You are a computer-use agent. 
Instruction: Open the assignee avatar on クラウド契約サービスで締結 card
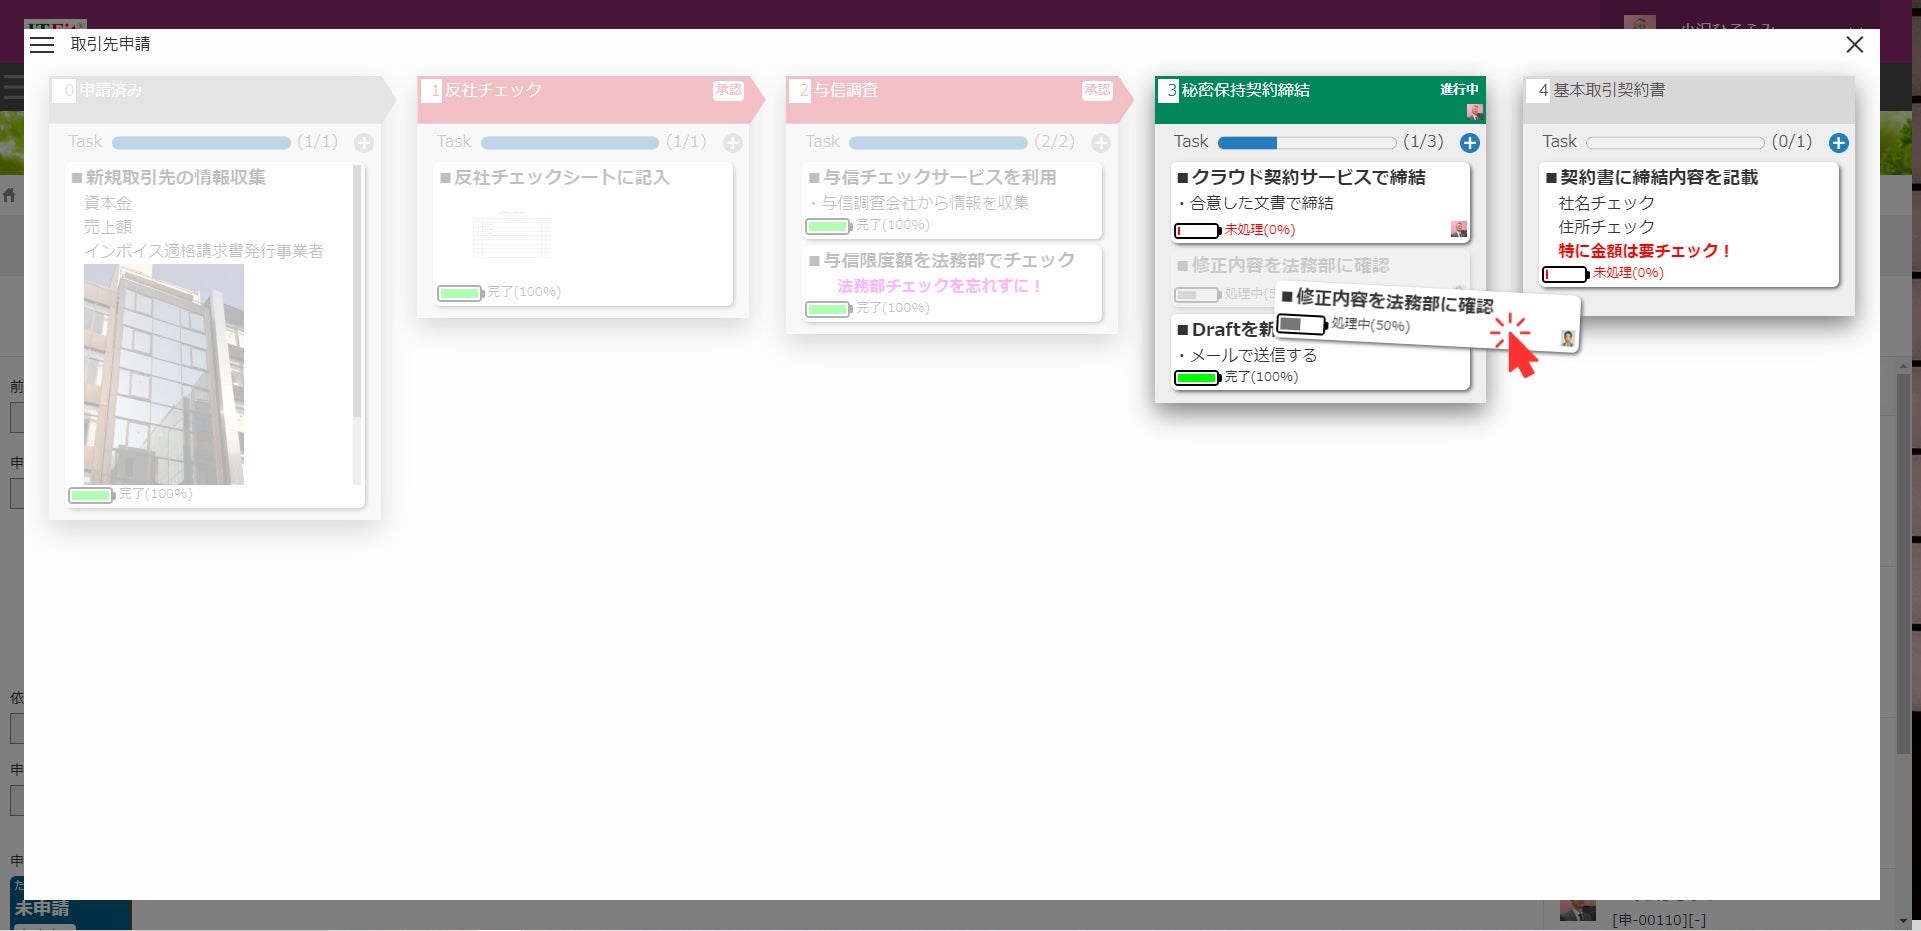coord(1459,229)
